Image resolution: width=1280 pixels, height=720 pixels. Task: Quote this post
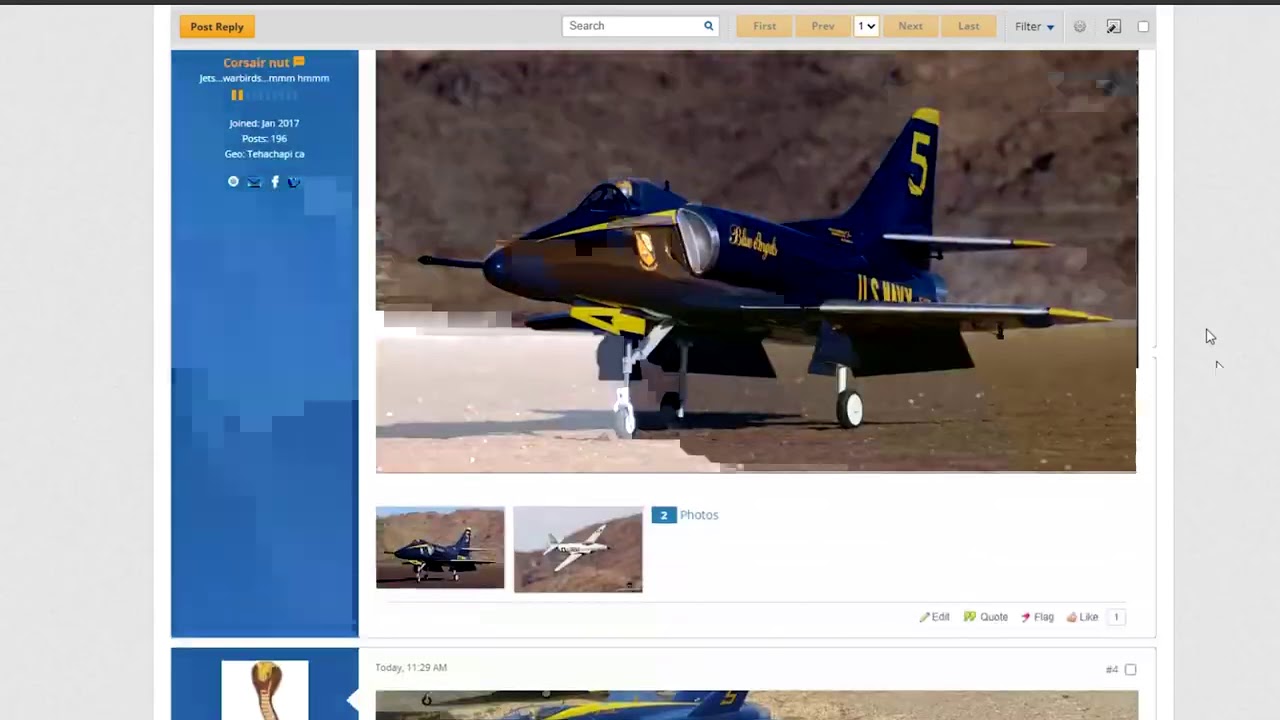point(986,617)
